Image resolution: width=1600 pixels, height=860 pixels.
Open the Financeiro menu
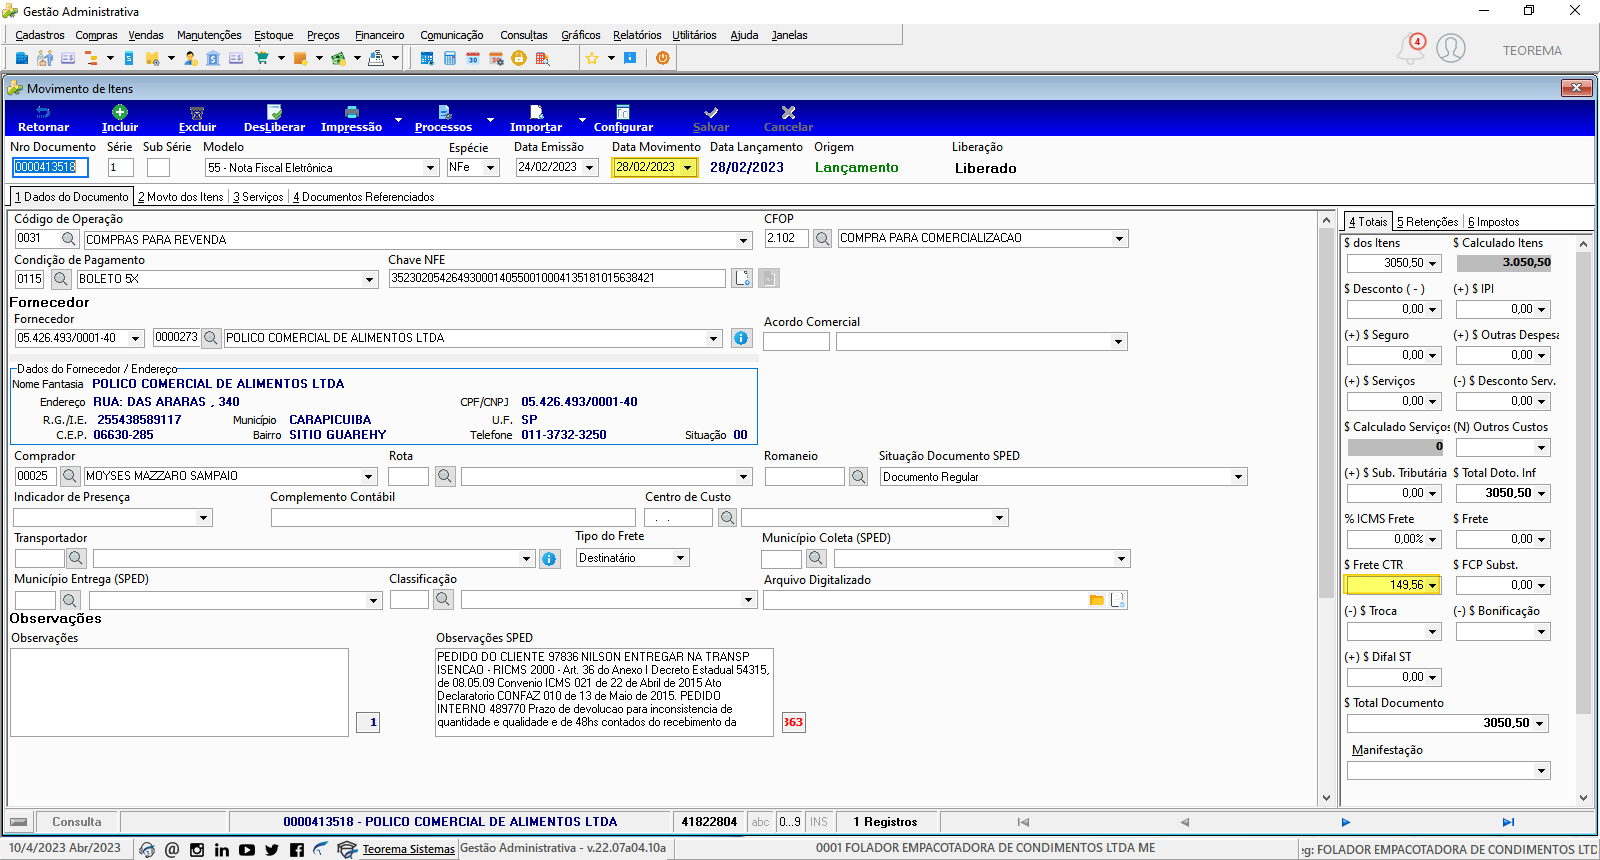(380, 35)
